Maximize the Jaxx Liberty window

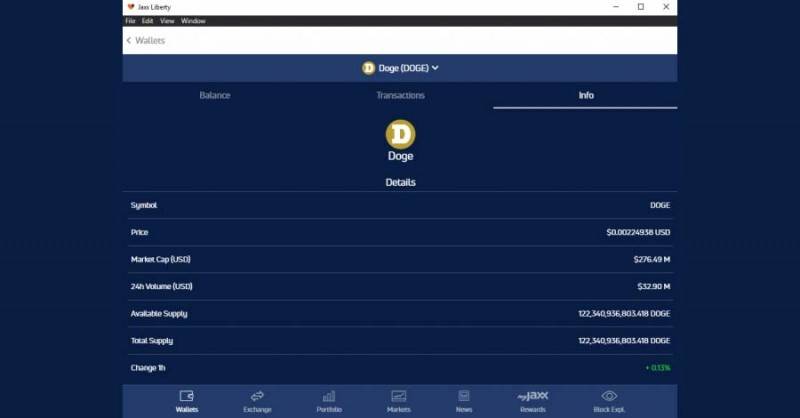(641, 7)
